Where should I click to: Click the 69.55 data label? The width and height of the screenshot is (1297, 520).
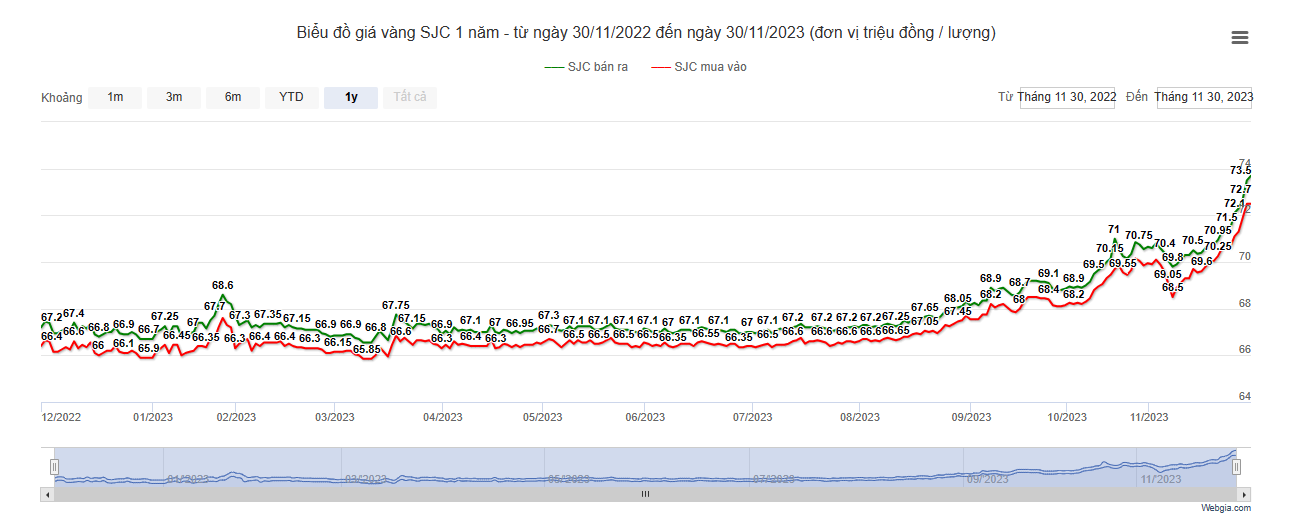click(1122, 263)
